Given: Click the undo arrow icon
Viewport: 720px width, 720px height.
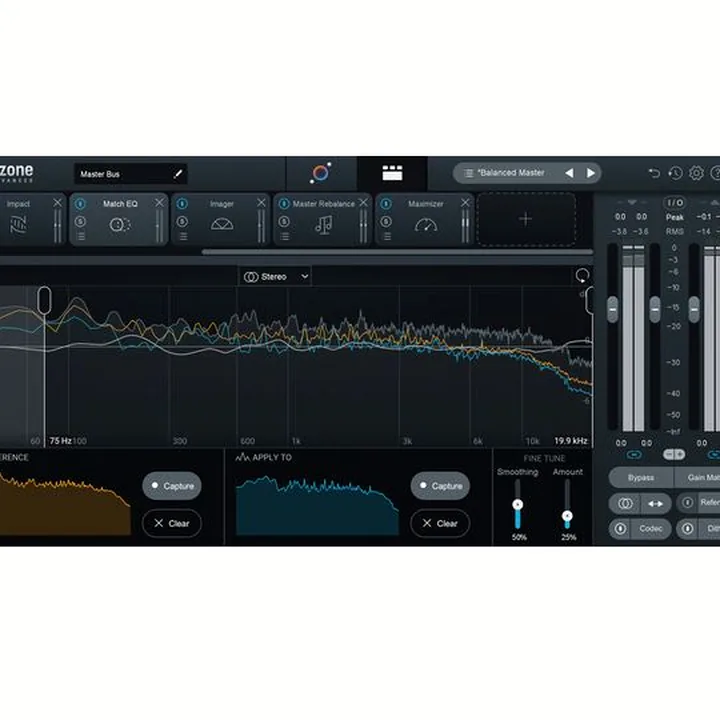Looking at the screenshot, I should (654, 173).
